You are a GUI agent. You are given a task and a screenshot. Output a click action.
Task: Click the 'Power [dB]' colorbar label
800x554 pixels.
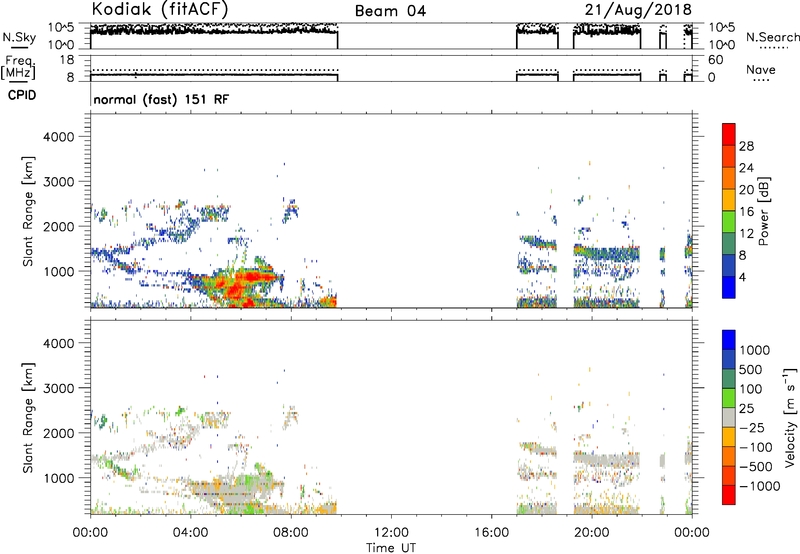(x=763, y=211)
